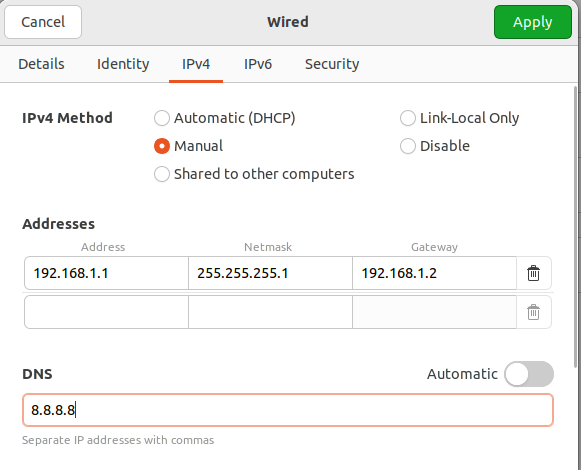Edit the netmask field 255.255.255.1
The width and height of the screenshot is (581, 470).
pos(270,273)
